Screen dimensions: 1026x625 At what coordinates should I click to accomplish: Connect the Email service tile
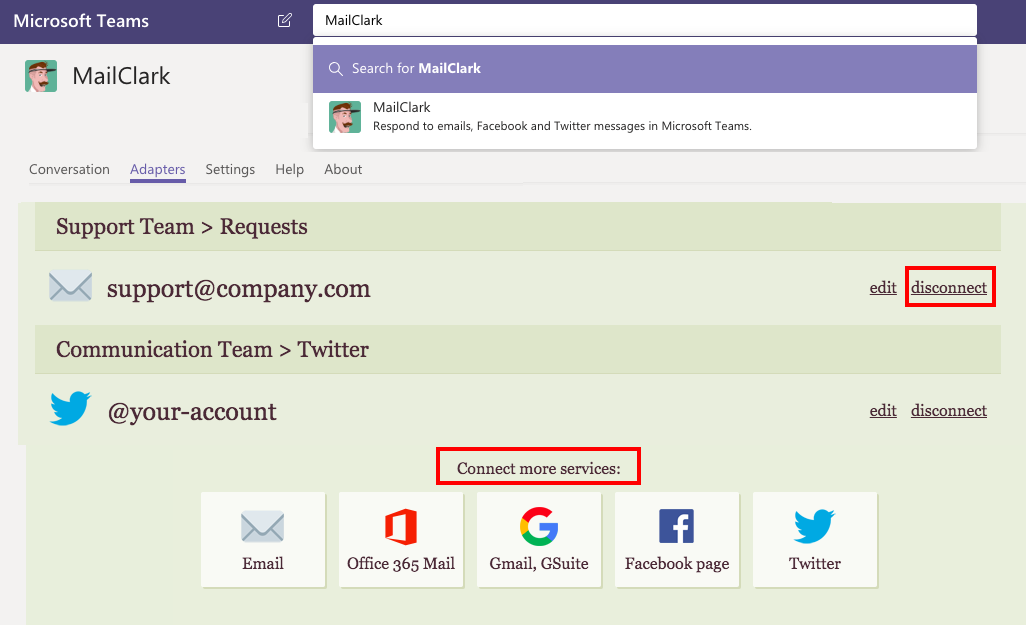tap(263, 540)
